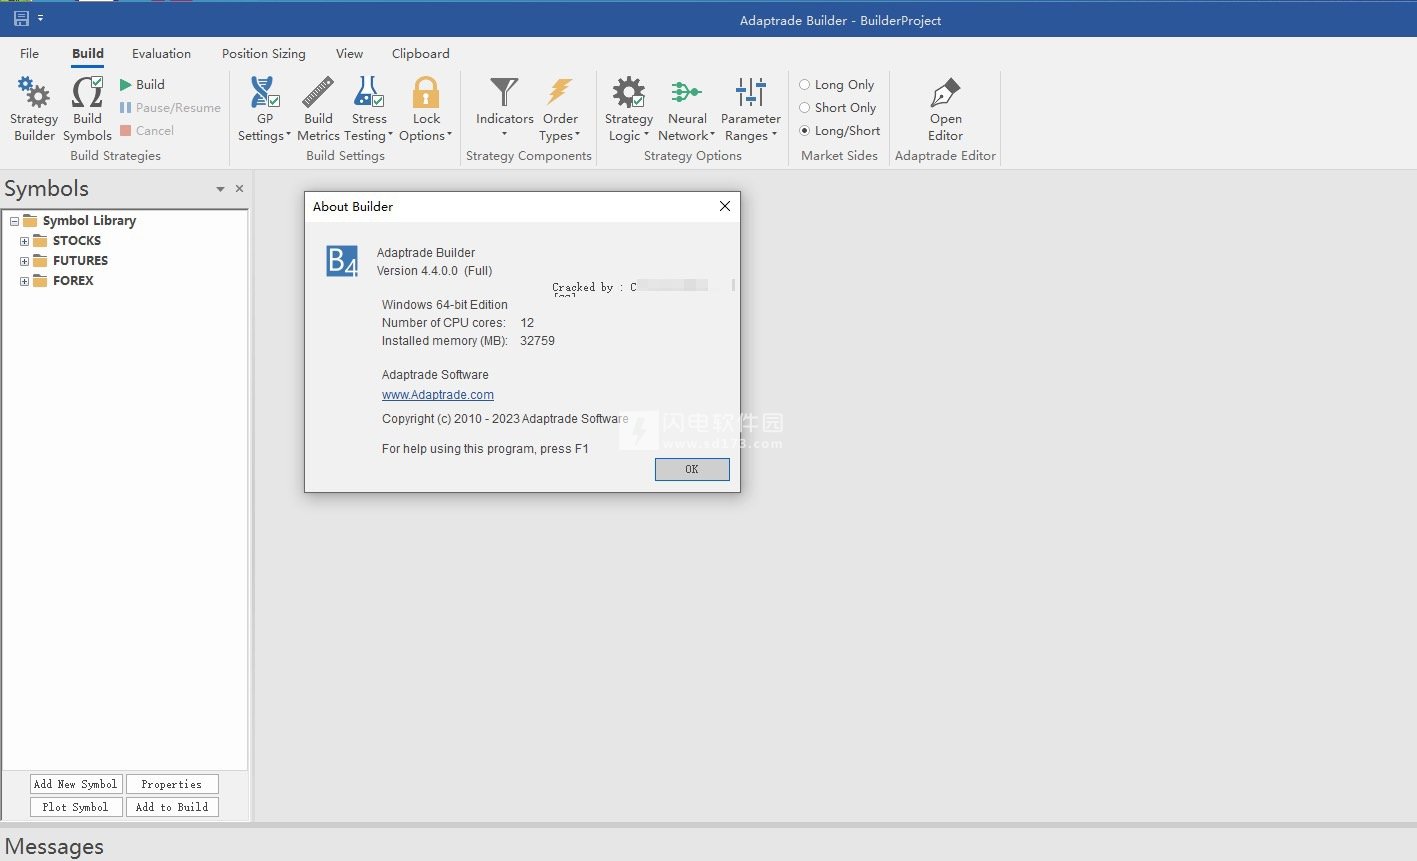Viewport: 1417px width, 861px height.
Task: Click the Windows 64-bit Edition text
Action: point(445,305)
